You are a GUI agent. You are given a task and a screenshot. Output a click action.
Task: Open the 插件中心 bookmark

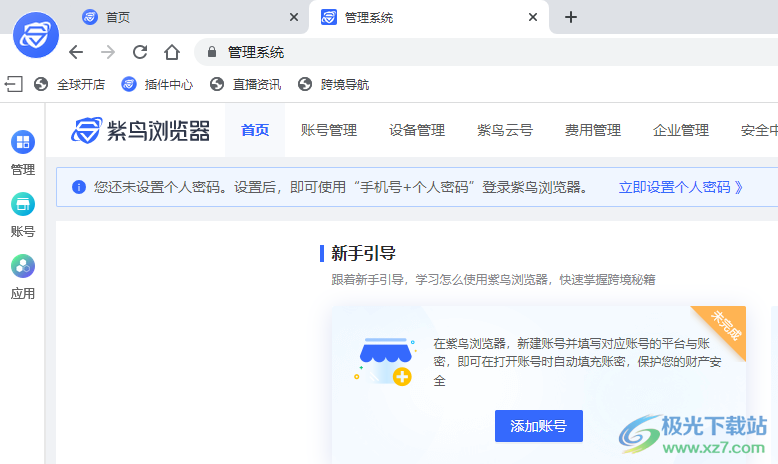click(157, 84)
